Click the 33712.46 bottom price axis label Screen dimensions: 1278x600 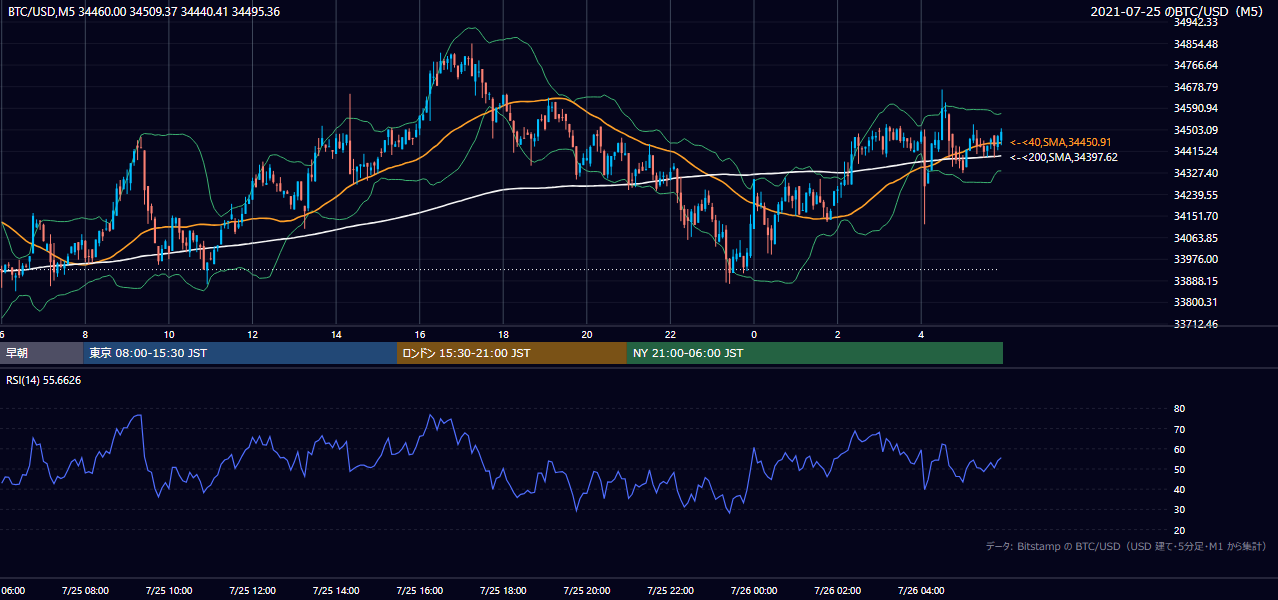tap(1195, 324)
